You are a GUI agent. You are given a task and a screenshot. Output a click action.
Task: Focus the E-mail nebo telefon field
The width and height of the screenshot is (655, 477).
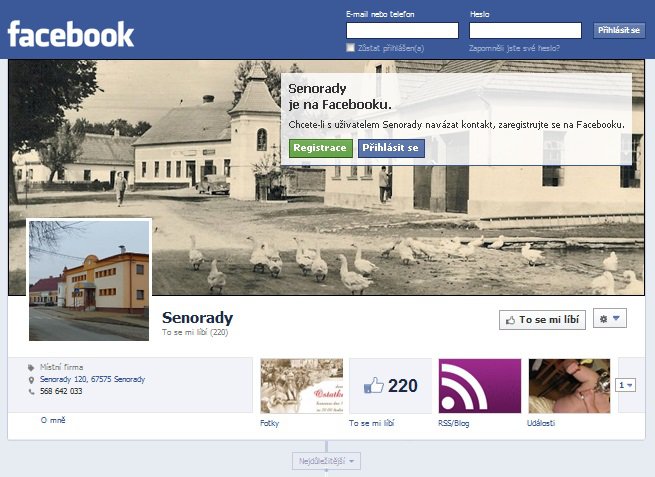point(402,30)
